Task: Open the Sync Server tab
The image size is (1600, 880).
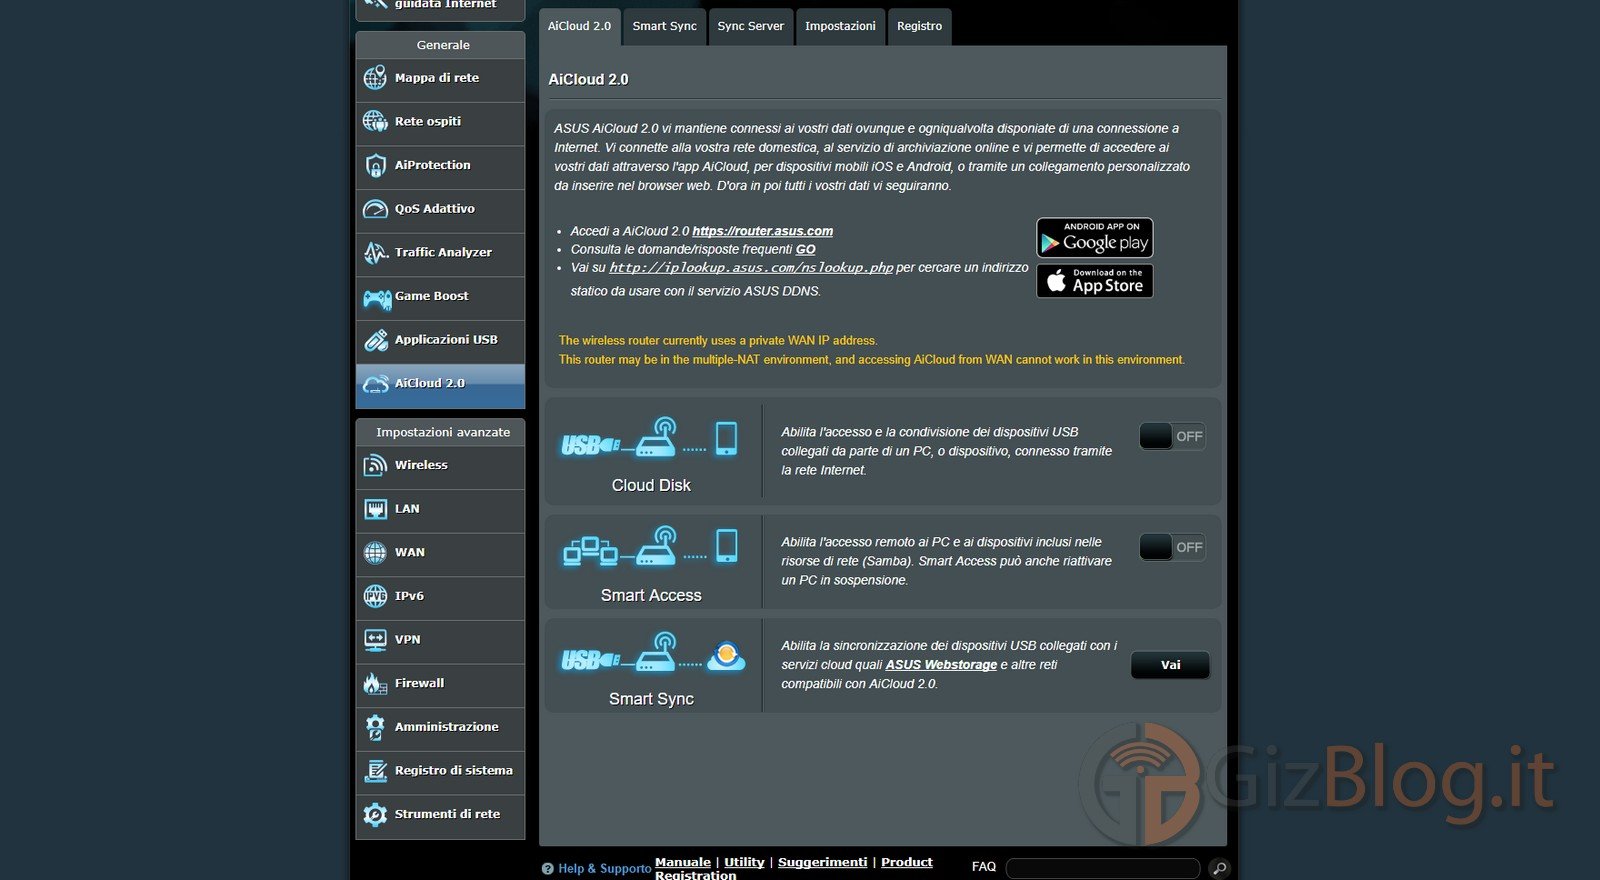Action: [x=750, y=27]
